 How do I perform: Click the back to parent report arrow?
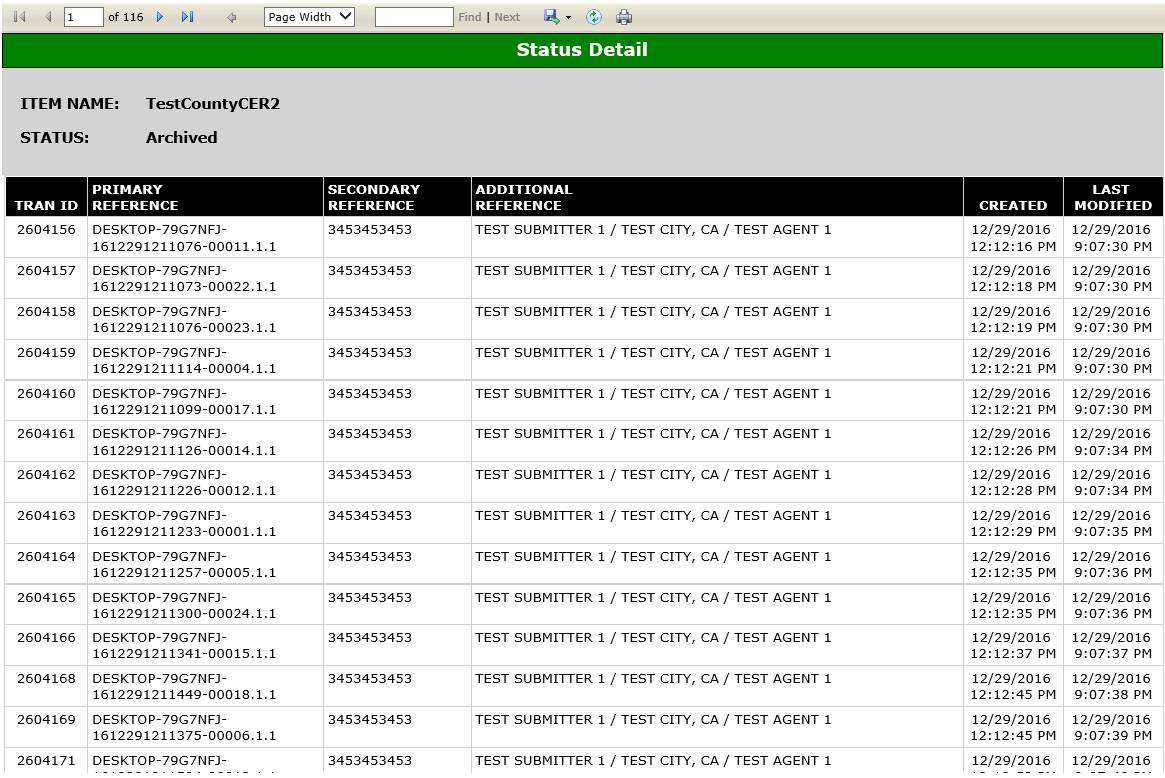231,17
